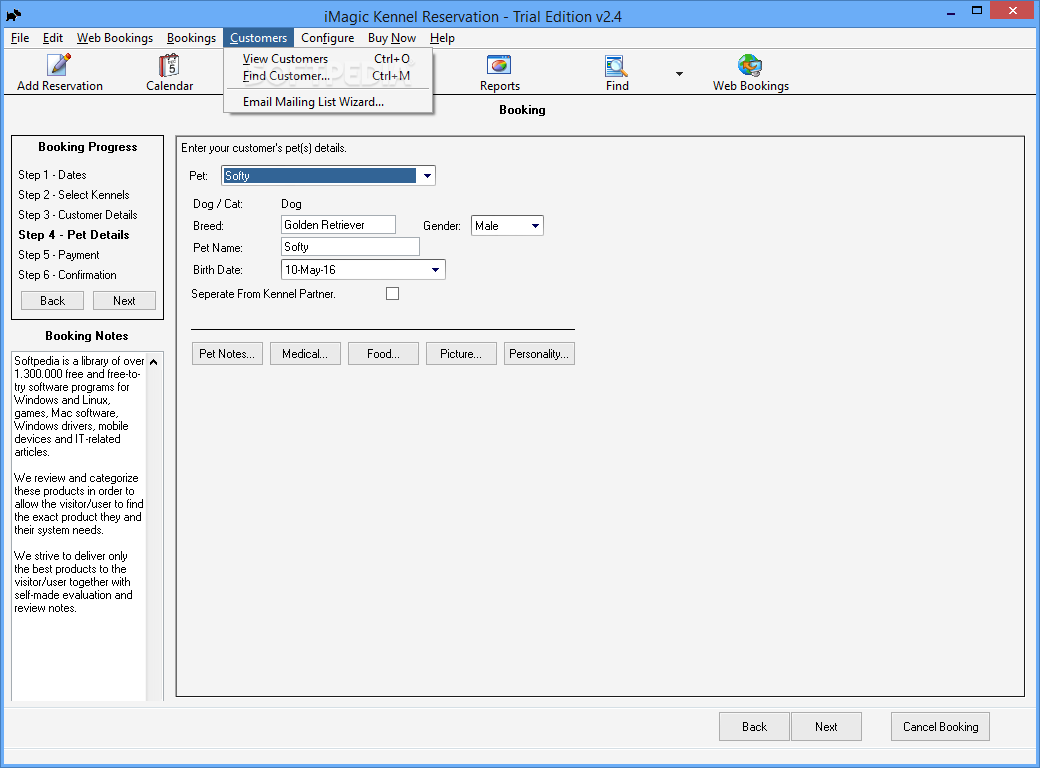Viewport: 1040px width, 768px height.
Task: Click the Cancel Booking button
Action: click(940, 726)
